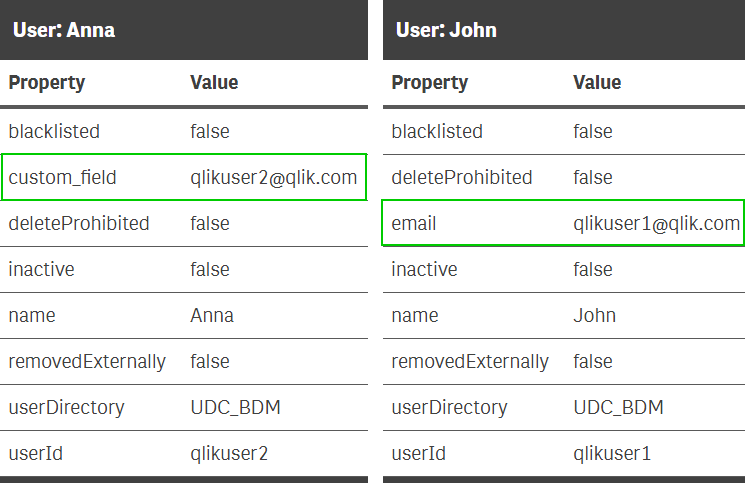Select removedExternally property in John's table

tap(470, 362)
